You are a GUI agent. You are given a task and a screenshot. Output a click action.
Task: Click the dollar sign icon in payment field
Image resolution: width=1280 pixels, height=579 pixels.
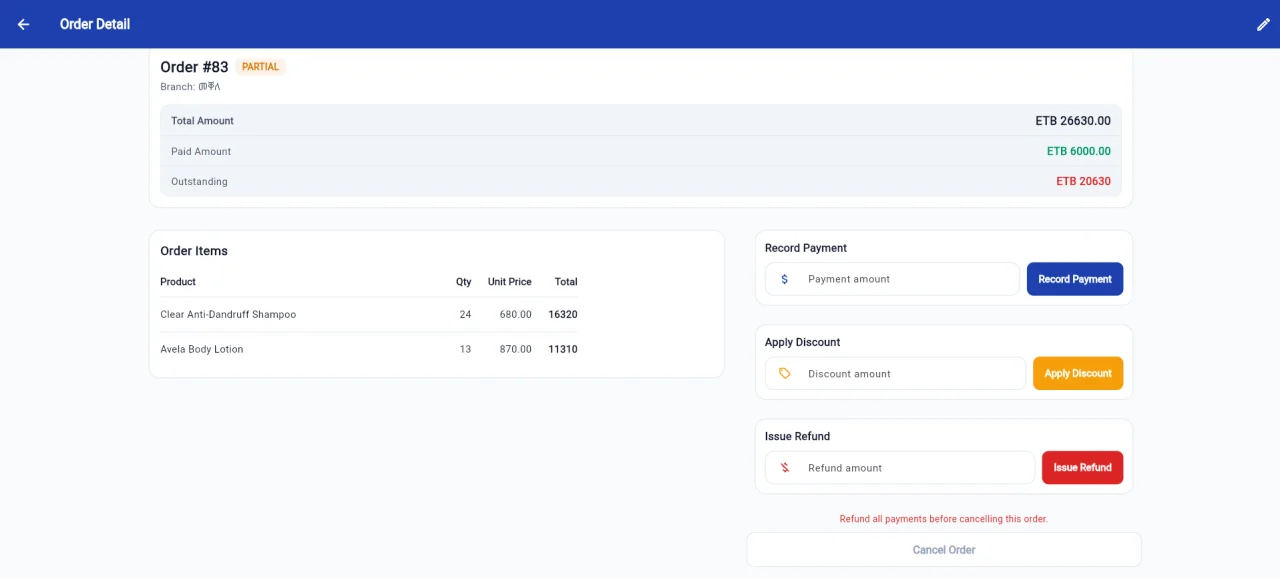tap(784, 279)
